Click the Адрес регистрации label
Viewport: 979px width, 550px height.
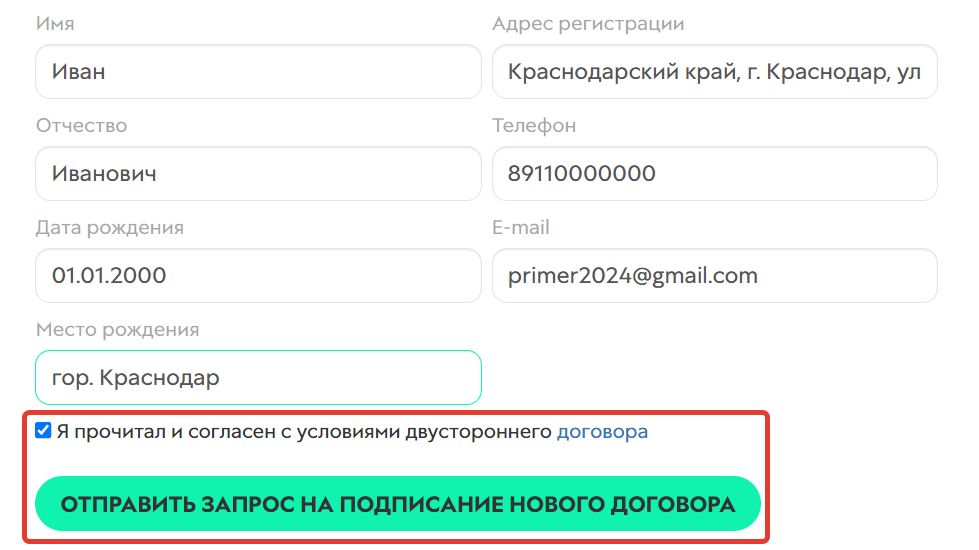[x=588, y=24]
